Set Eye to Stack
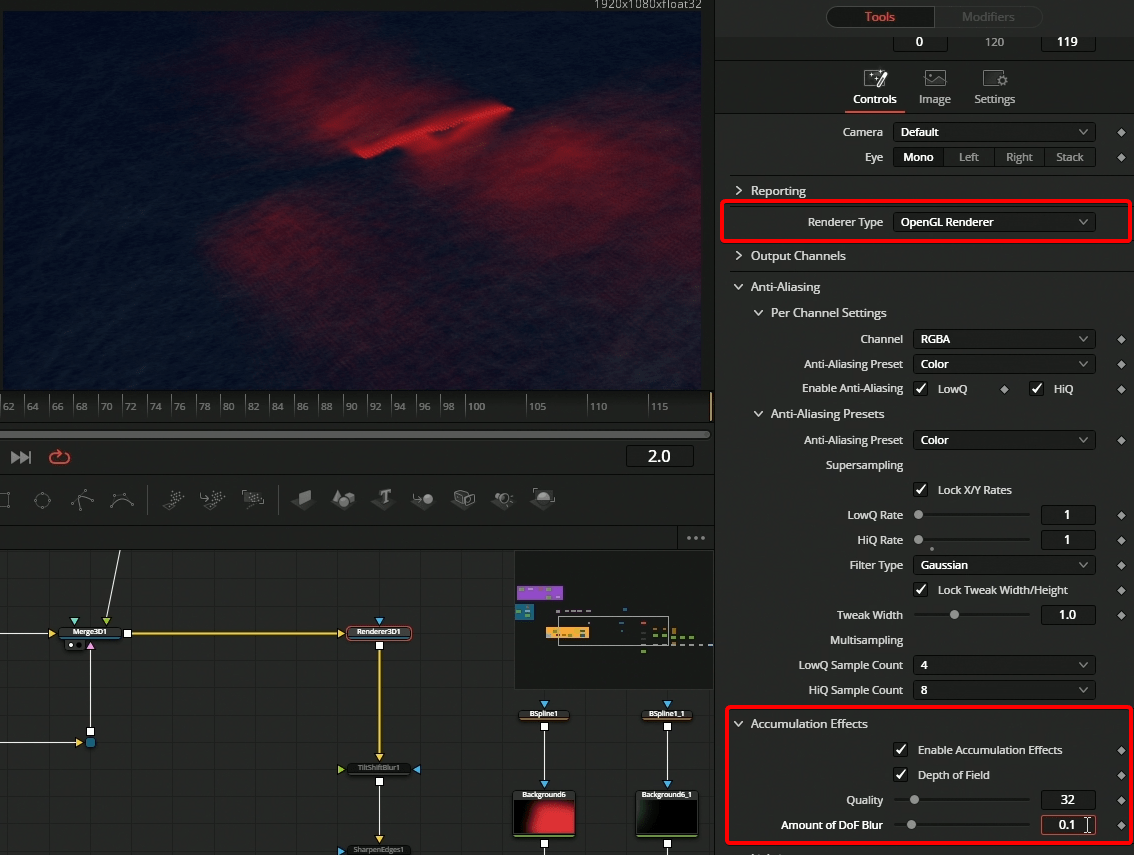The height and width of the screenshot is (855, 1134). pos(1070,157)
